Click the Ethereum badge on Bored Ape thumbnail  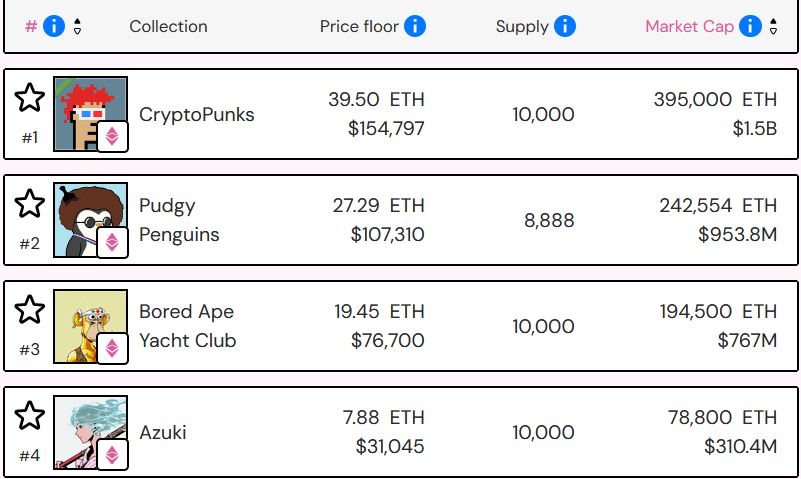point(112,348)
